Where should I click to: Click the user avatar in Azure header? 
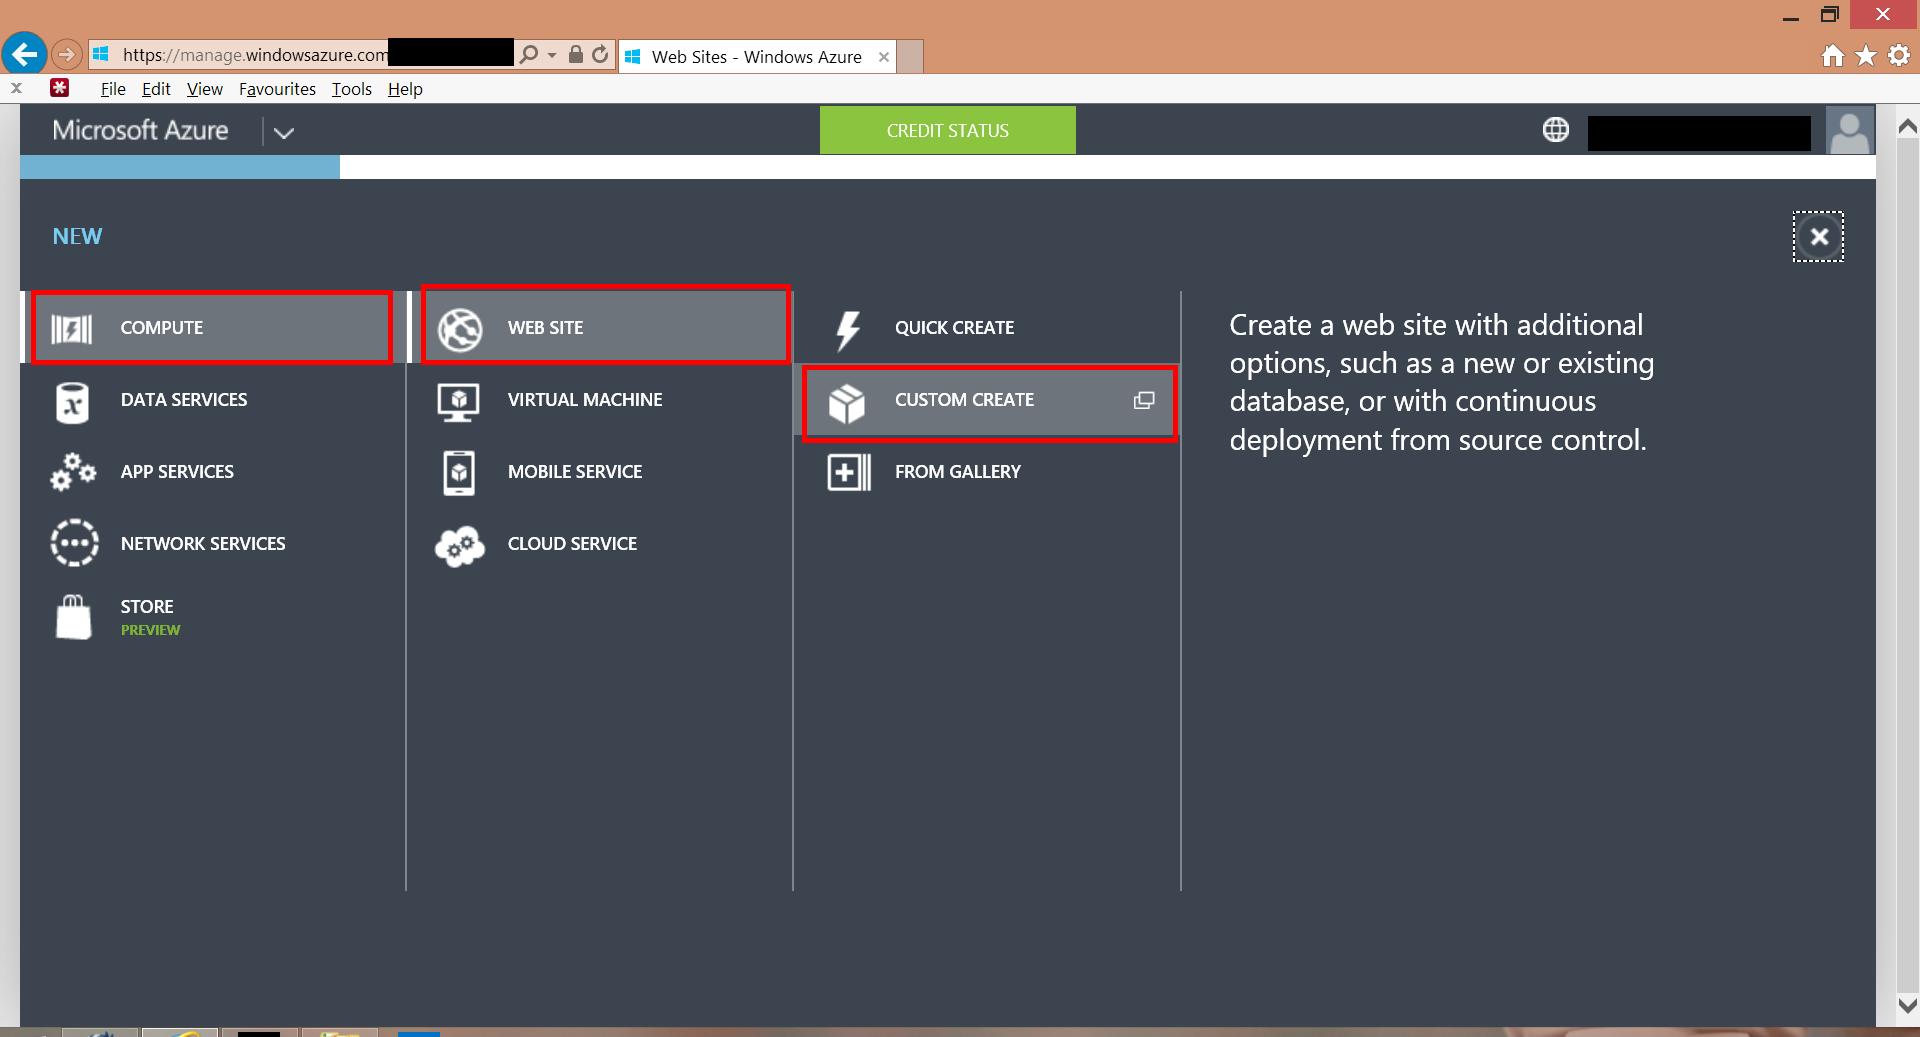pos(1850,130)
